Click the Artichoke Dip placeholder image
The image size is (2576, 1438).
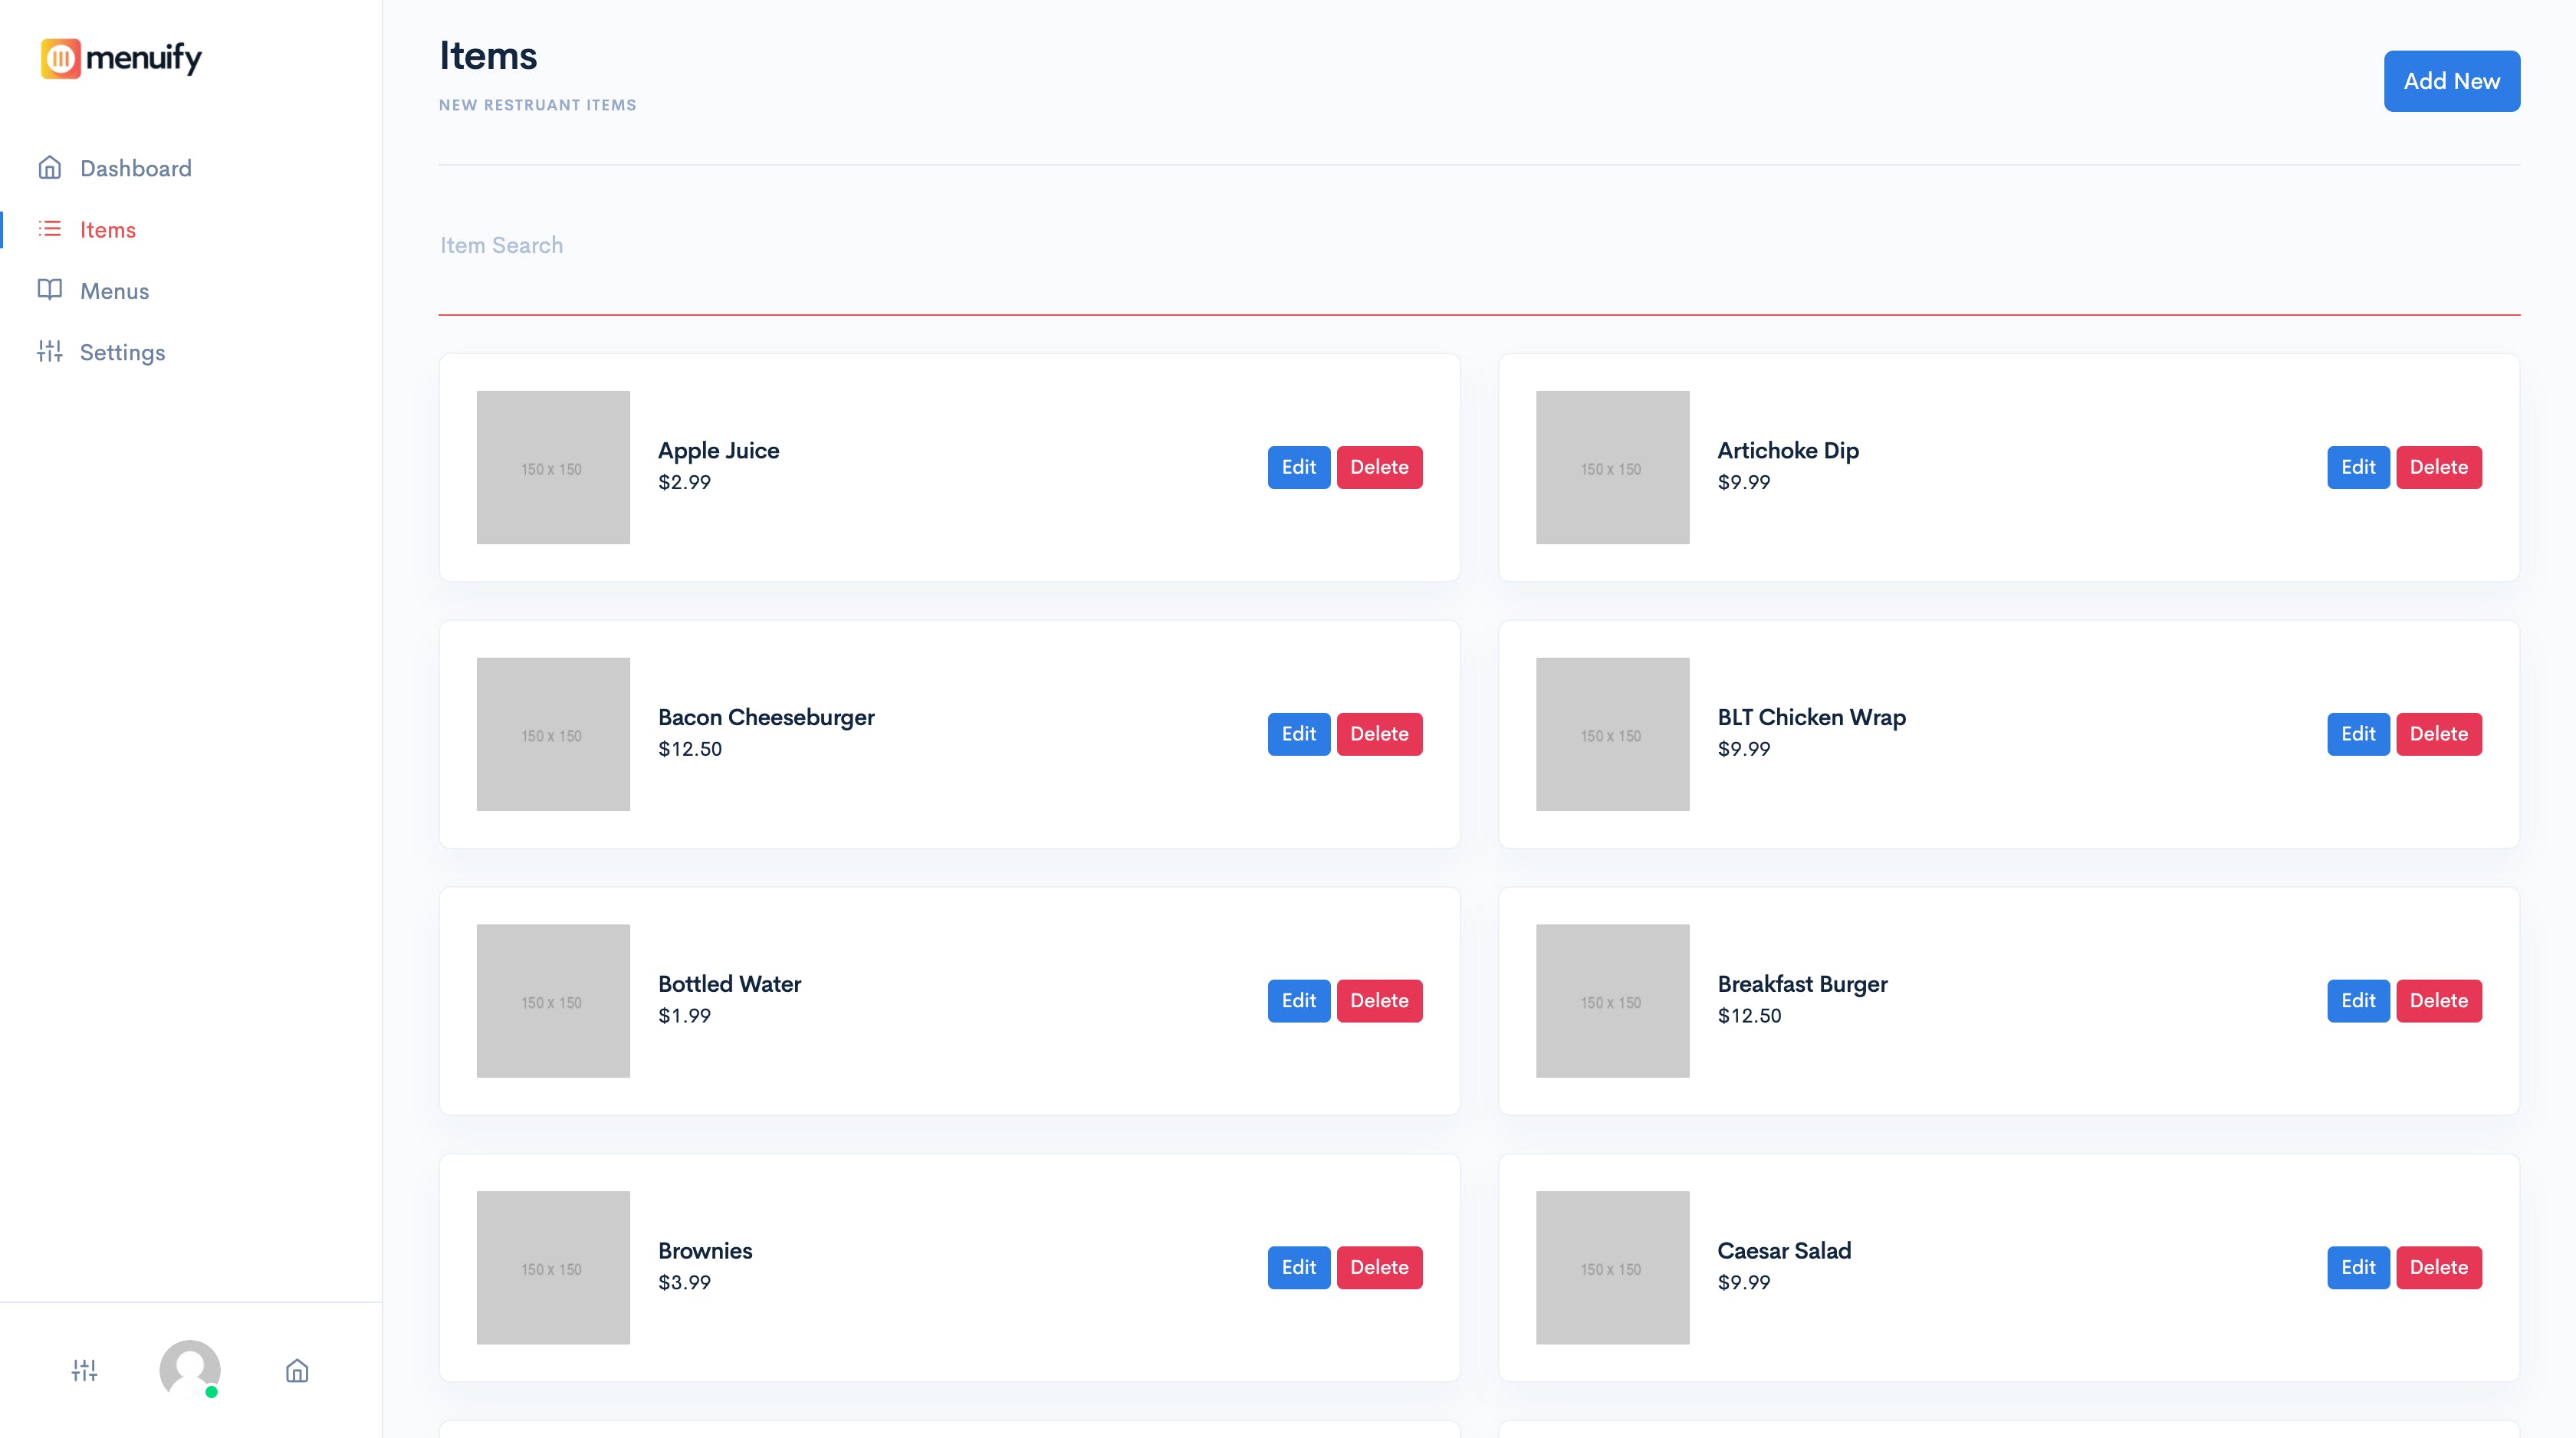[x=1612, y=467]
